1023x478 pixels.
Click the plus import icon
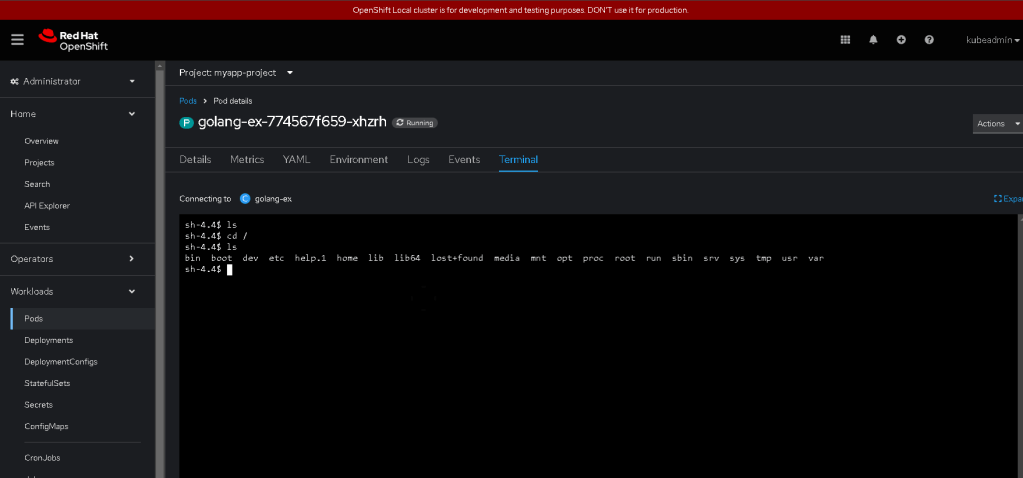pyautogui.click(x=901, y=40)
